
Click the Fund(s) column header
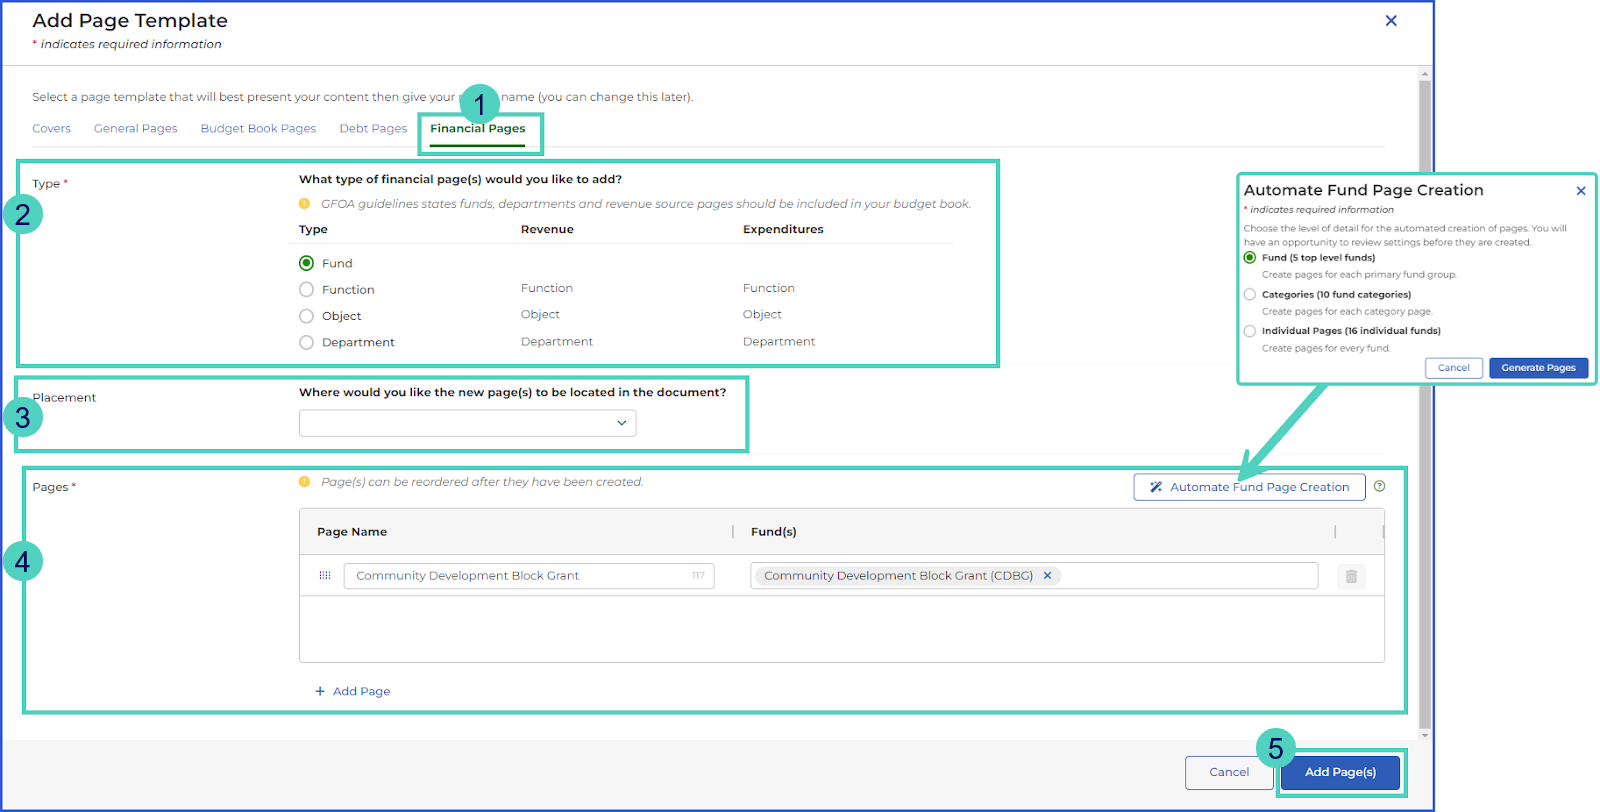coord(774,532)
